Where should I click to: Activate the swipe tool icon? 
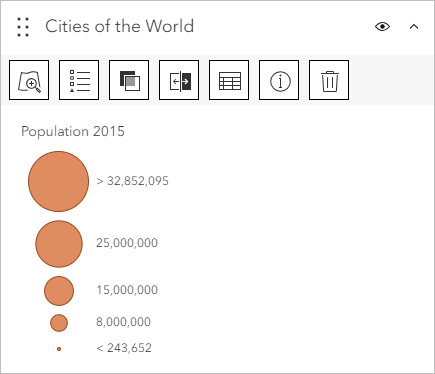coord(179,80)
